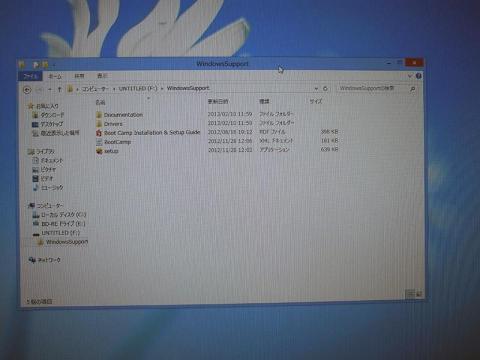
Task: Click the Computer icon in sidebar
Action: 32,206
